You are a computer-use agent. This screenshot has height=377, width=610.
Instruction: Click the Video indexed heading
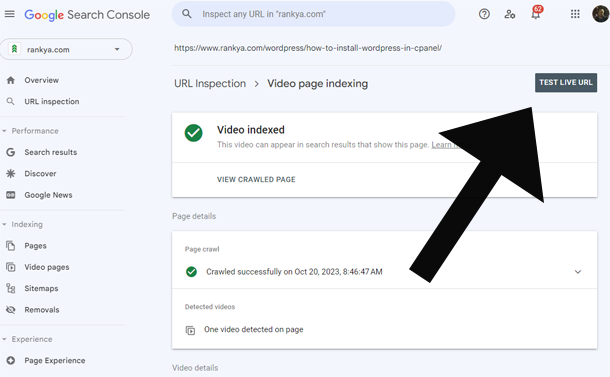251,130
